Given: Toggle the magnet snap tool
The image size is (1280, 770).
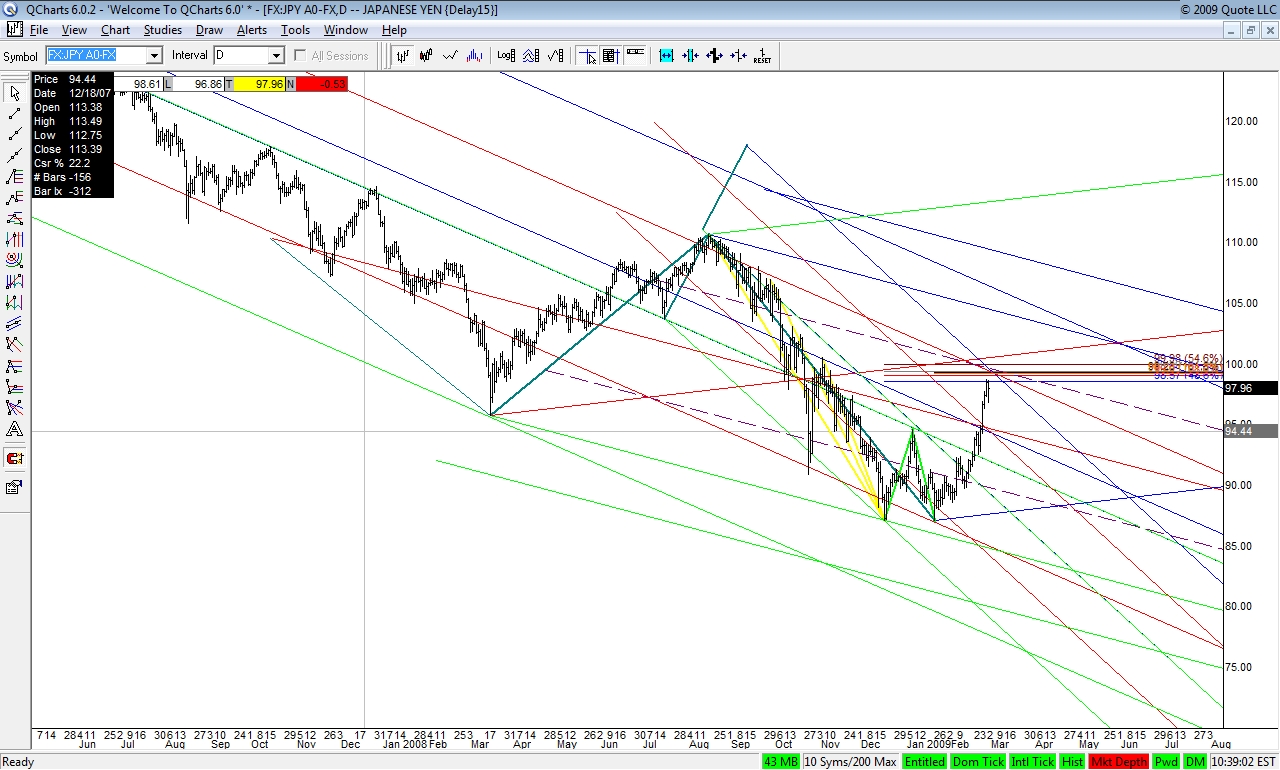Looking at the screenshot, I should click(x=14, y=458).
